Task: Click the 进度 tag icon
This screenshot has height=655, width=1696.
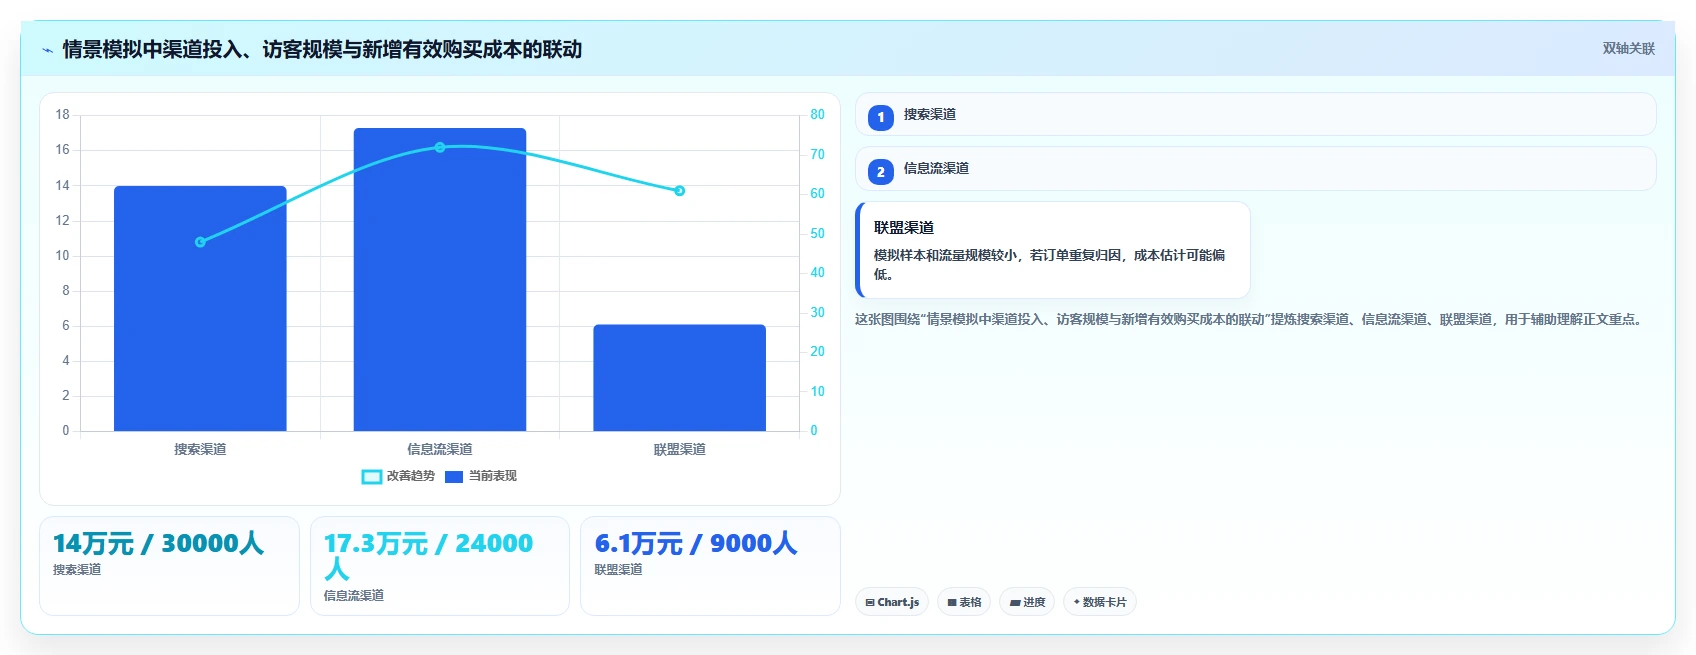Action: (1015, 602)
